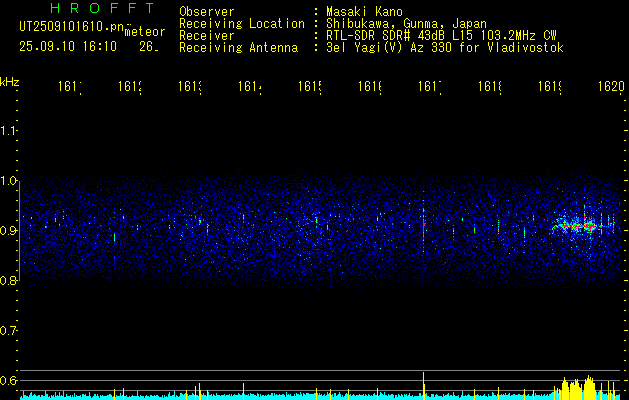Screen dimensions: 629x400
Task: Click the tallest yellow power spike at 1617
Action: pyautogui.click(x=424, y=384)
